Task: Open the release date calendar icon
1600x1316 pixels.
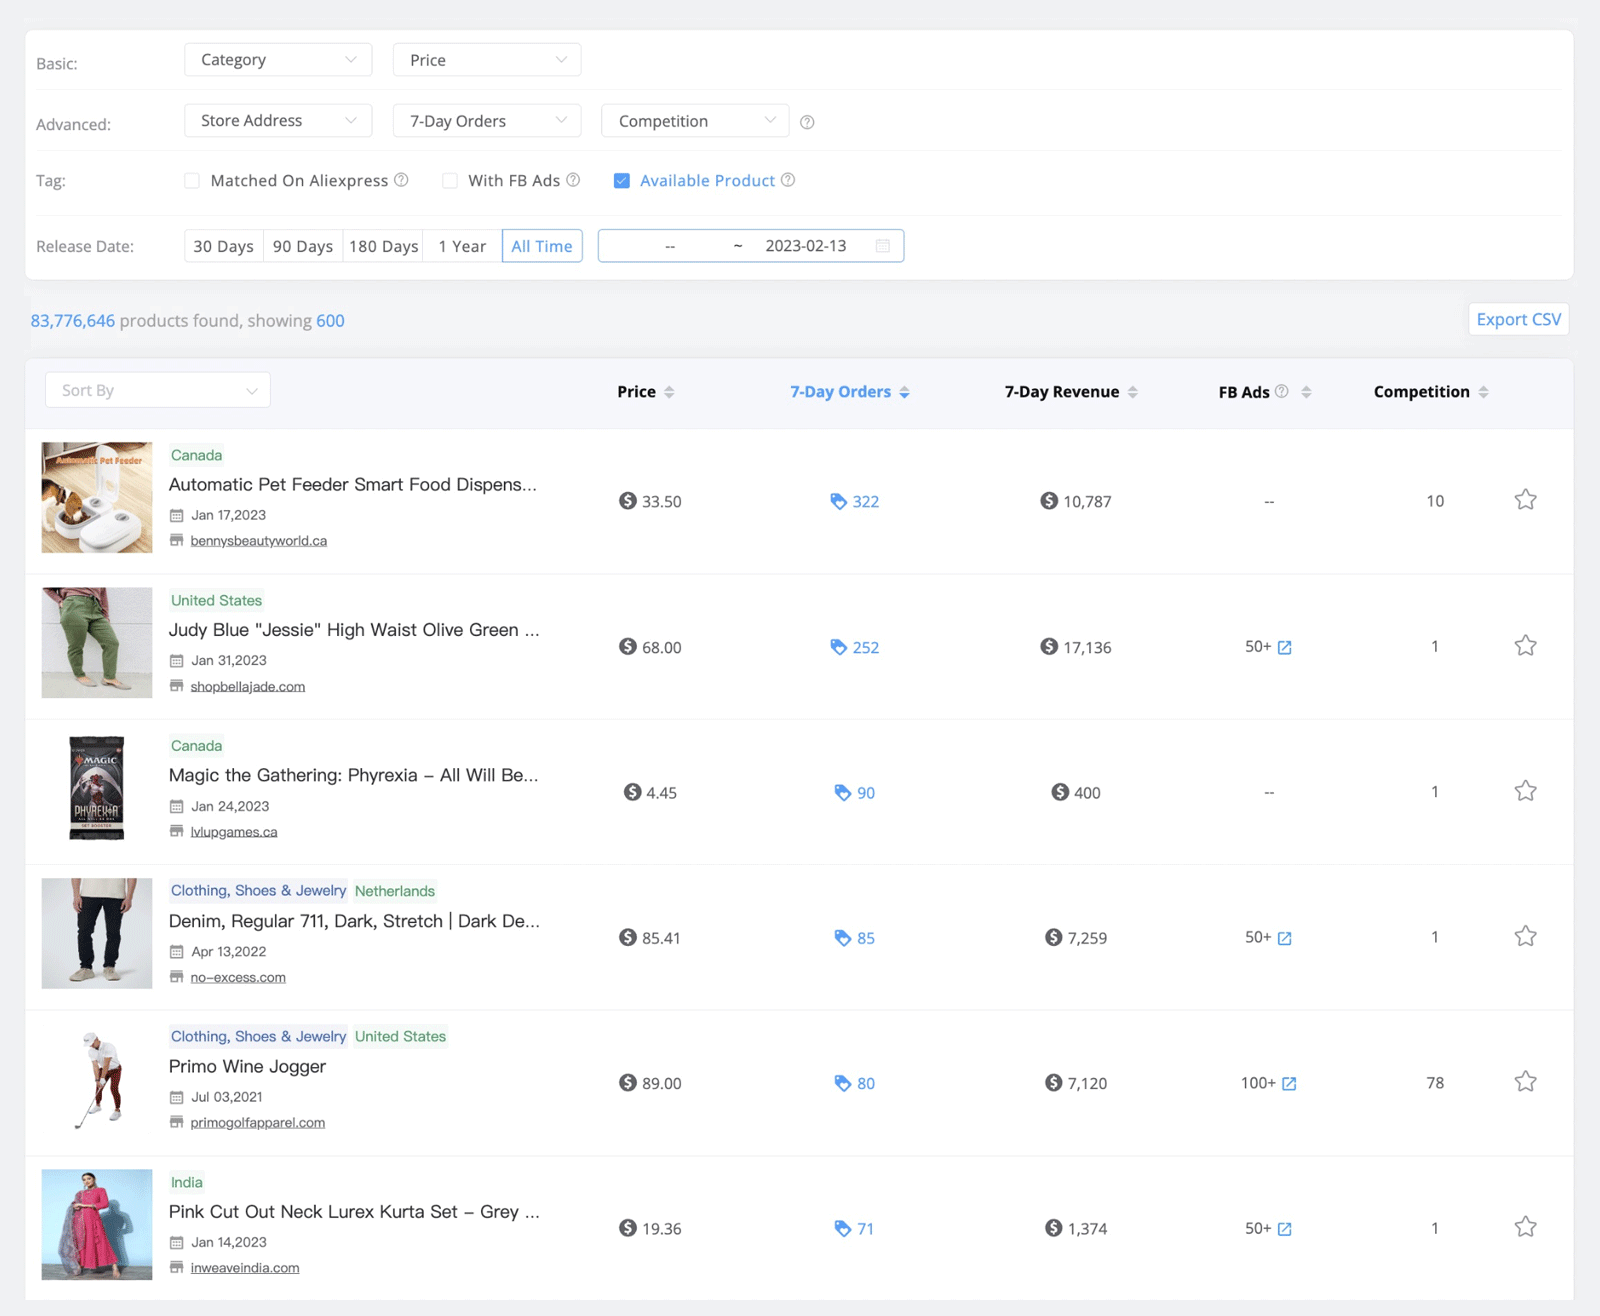Action: click(x=883, y=246)
